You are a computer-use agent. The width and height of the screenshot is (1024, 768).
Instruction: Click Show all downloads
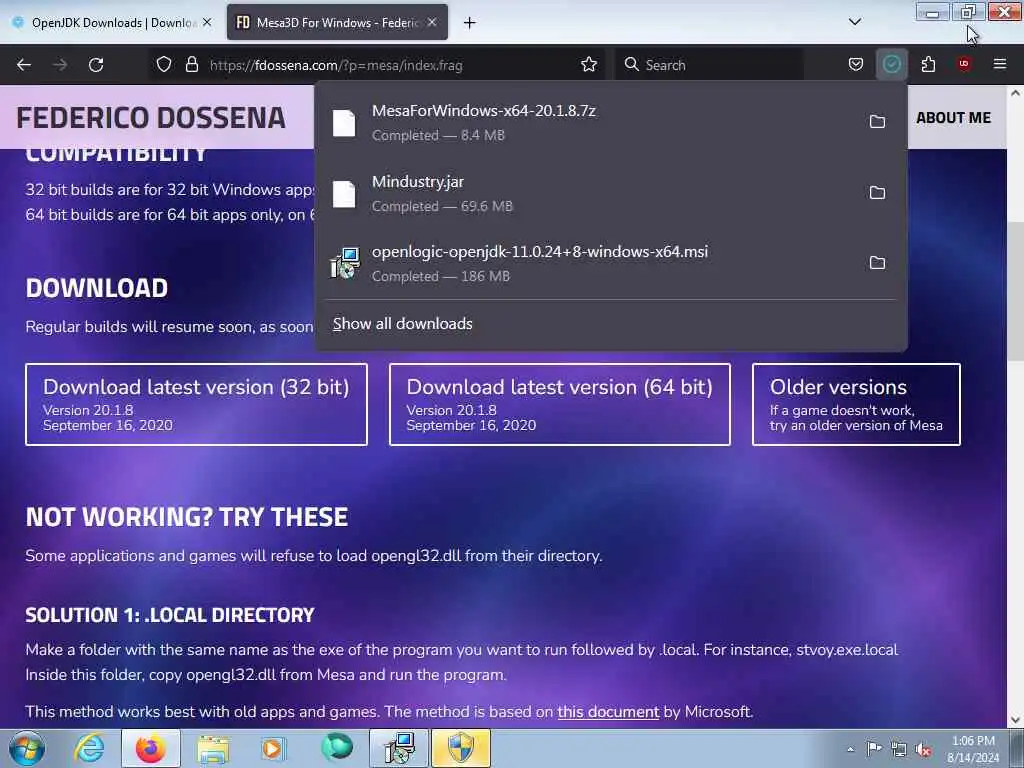click(x=402, y=324)
